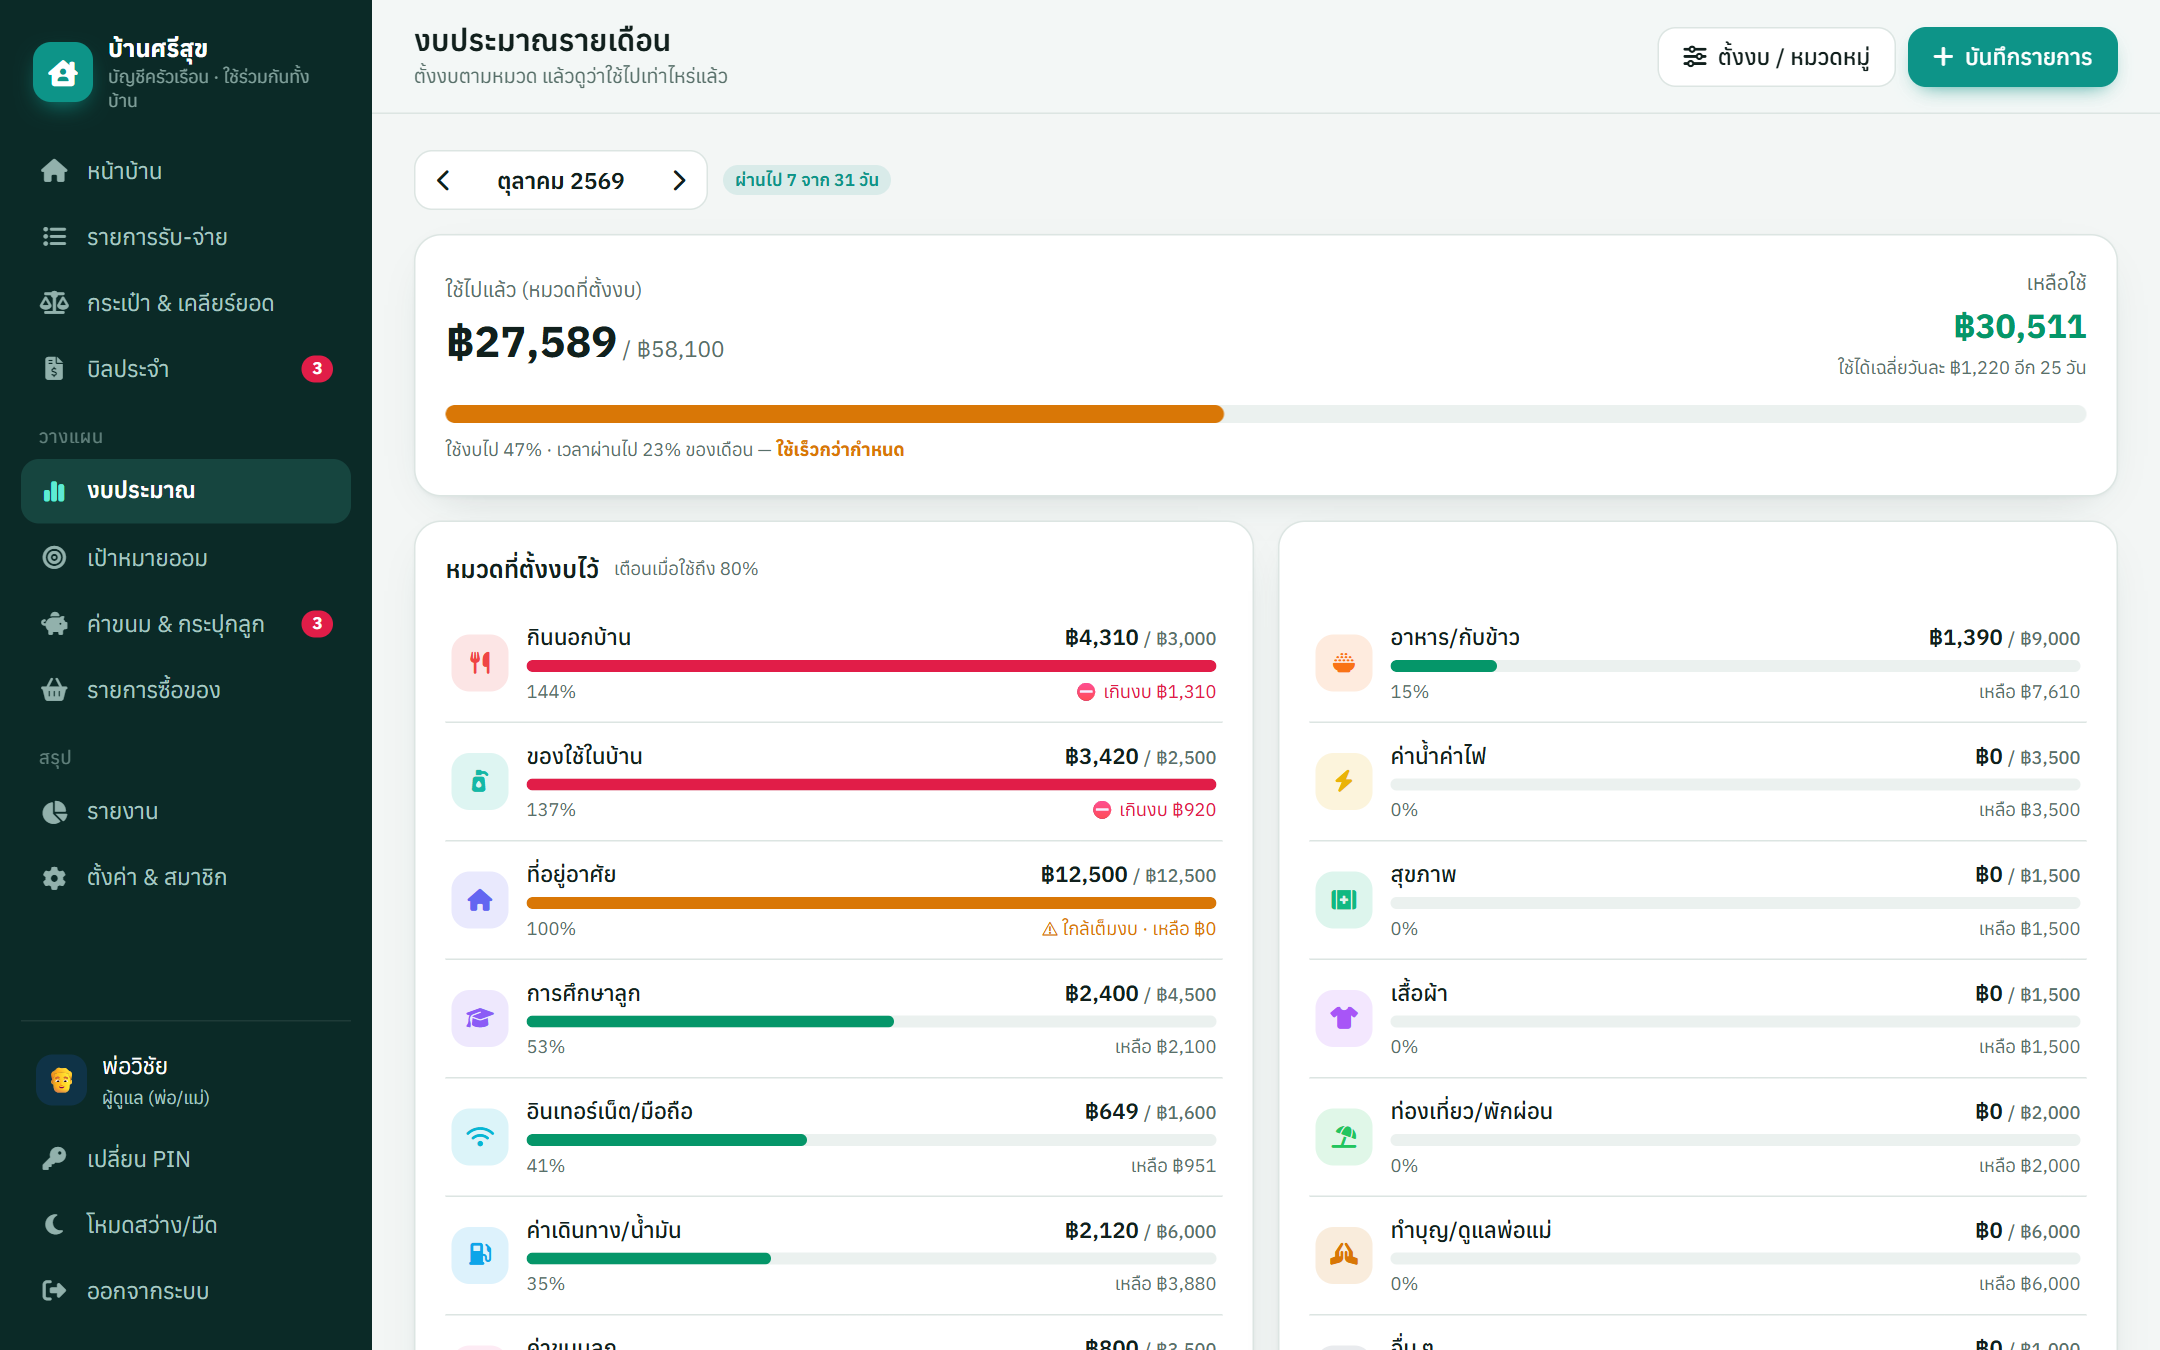This screenshot has width=2160, height=1350.
Task: Click the ใกล้เต็มงบ · เหลือ ฿0 alert
Action: click(1129, 929)
